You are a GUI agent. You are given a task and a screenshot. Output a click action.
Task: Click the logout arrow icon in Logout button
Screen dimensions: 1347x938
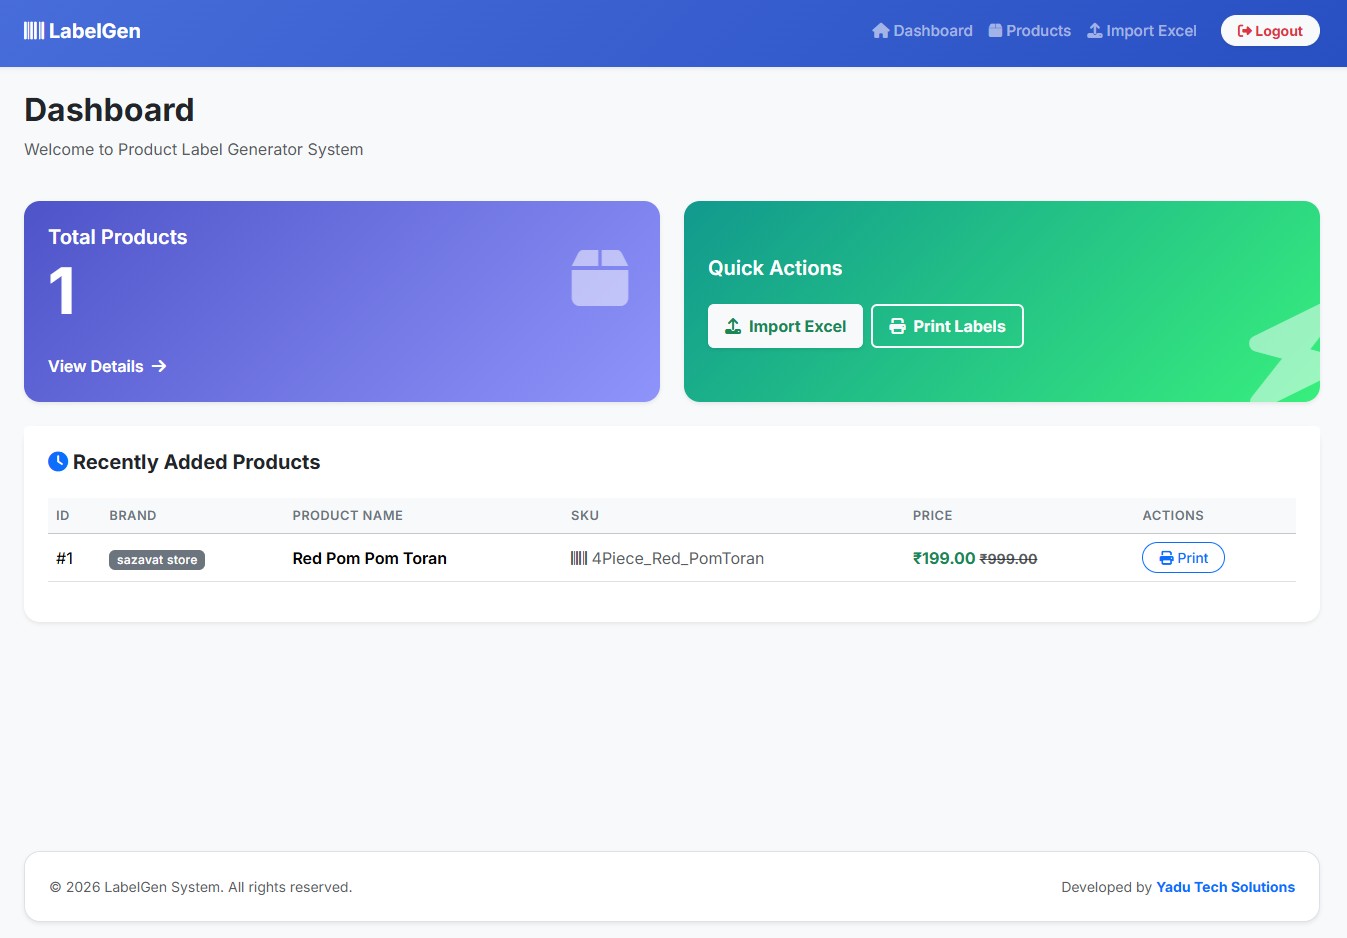point(1244,30)
